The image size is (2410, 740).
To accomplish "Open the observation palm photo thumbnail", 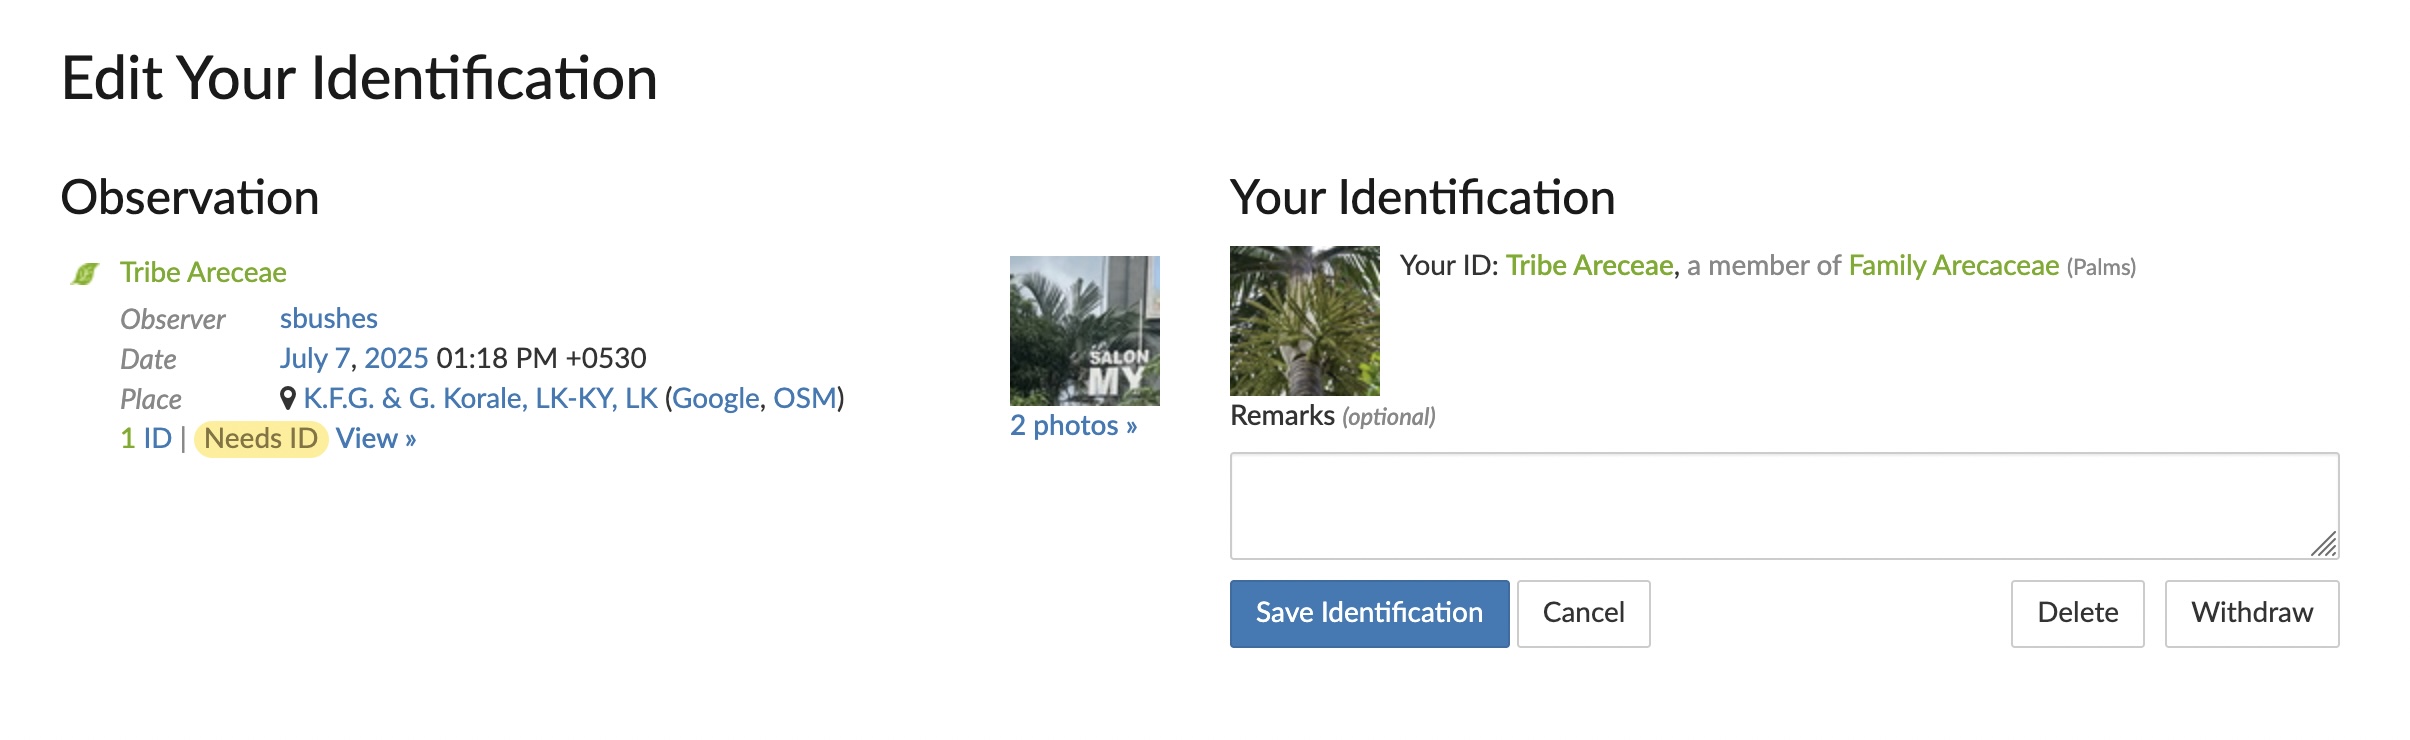I will (1085, 331).
